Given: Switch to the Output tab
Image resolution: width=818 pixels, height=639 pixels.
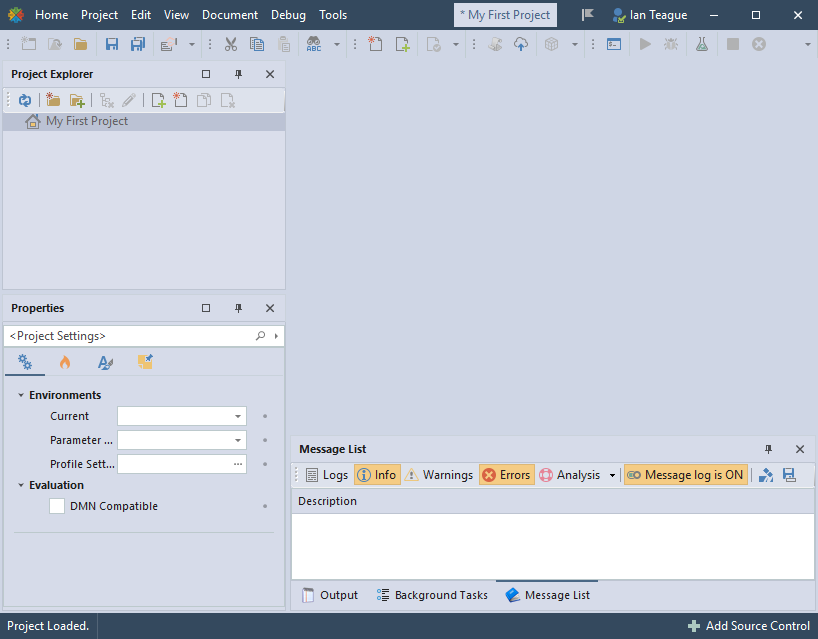Looking at the screenshot, I should [330, 595].
